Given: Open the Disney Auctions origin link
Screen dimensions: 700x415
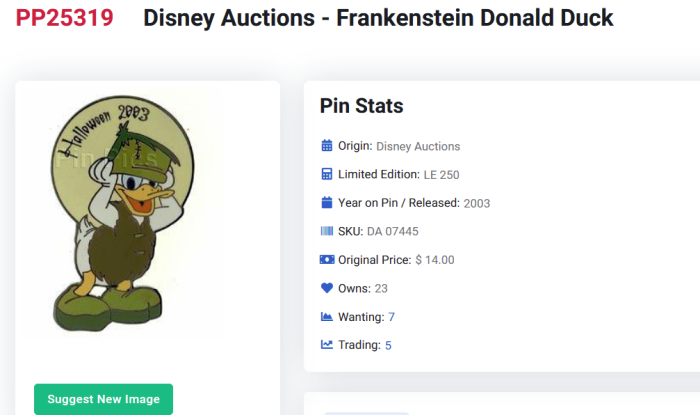Looking at the screenshot, I should (418, 146).
